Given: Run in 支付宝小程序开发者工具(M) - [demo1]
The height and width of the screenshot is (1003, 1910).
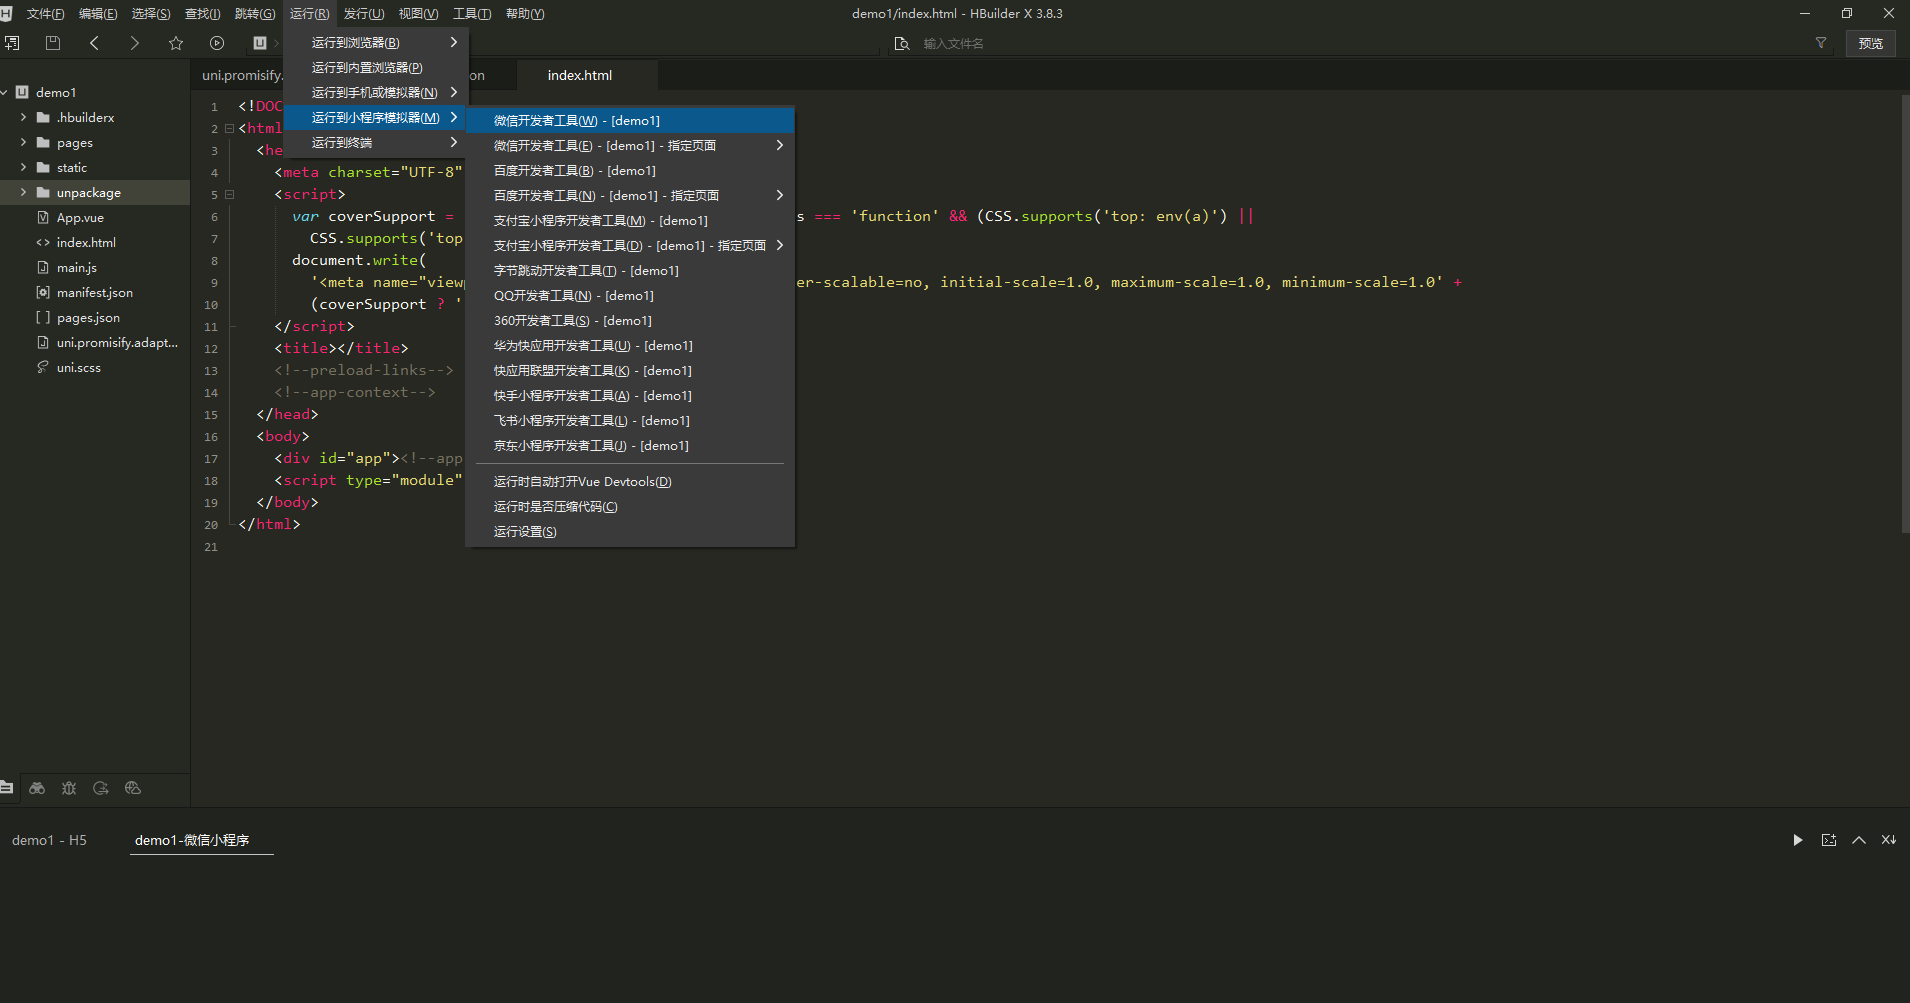Looking at the screenshot, I should pos(630,220).
